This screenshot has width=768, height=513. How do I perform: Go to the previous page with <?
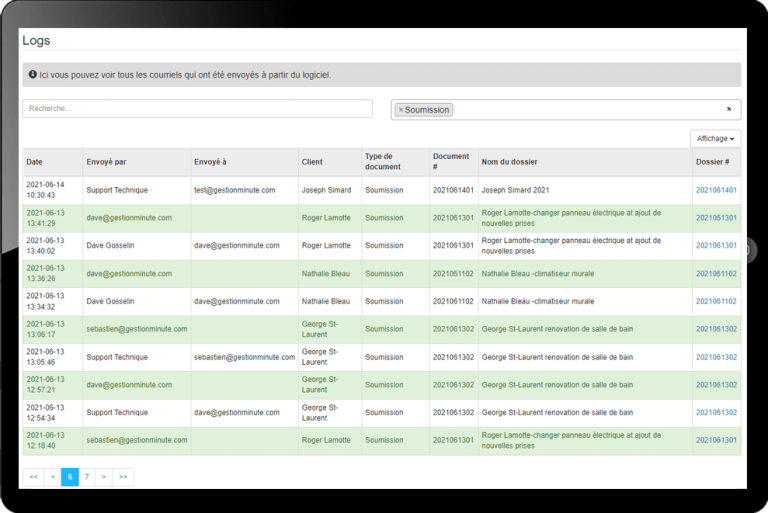[52, 477]
